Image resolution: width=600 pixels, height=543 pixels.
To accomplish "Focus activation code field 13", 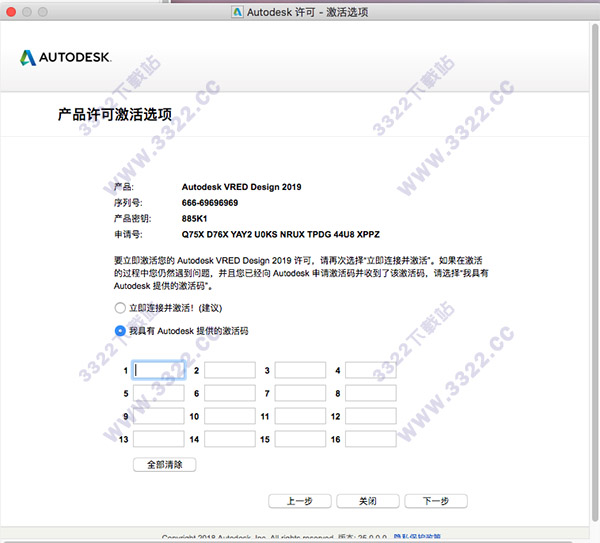I will [x=159, y=439].
